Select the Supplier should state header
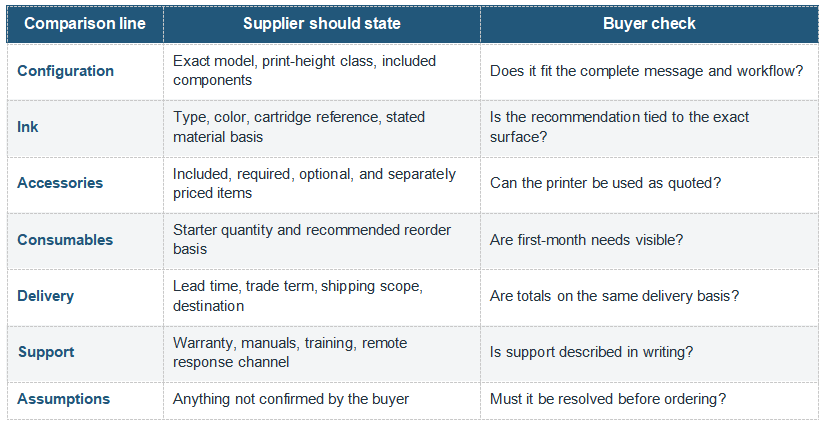The width and height of the screenshot is (826, 428). [x=321, y=24]
